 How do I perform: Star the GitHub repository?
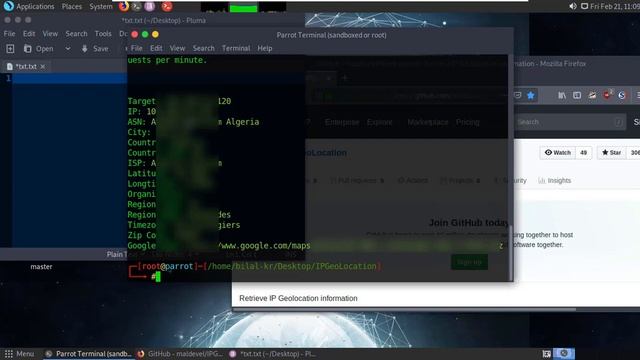coord(611,153)
